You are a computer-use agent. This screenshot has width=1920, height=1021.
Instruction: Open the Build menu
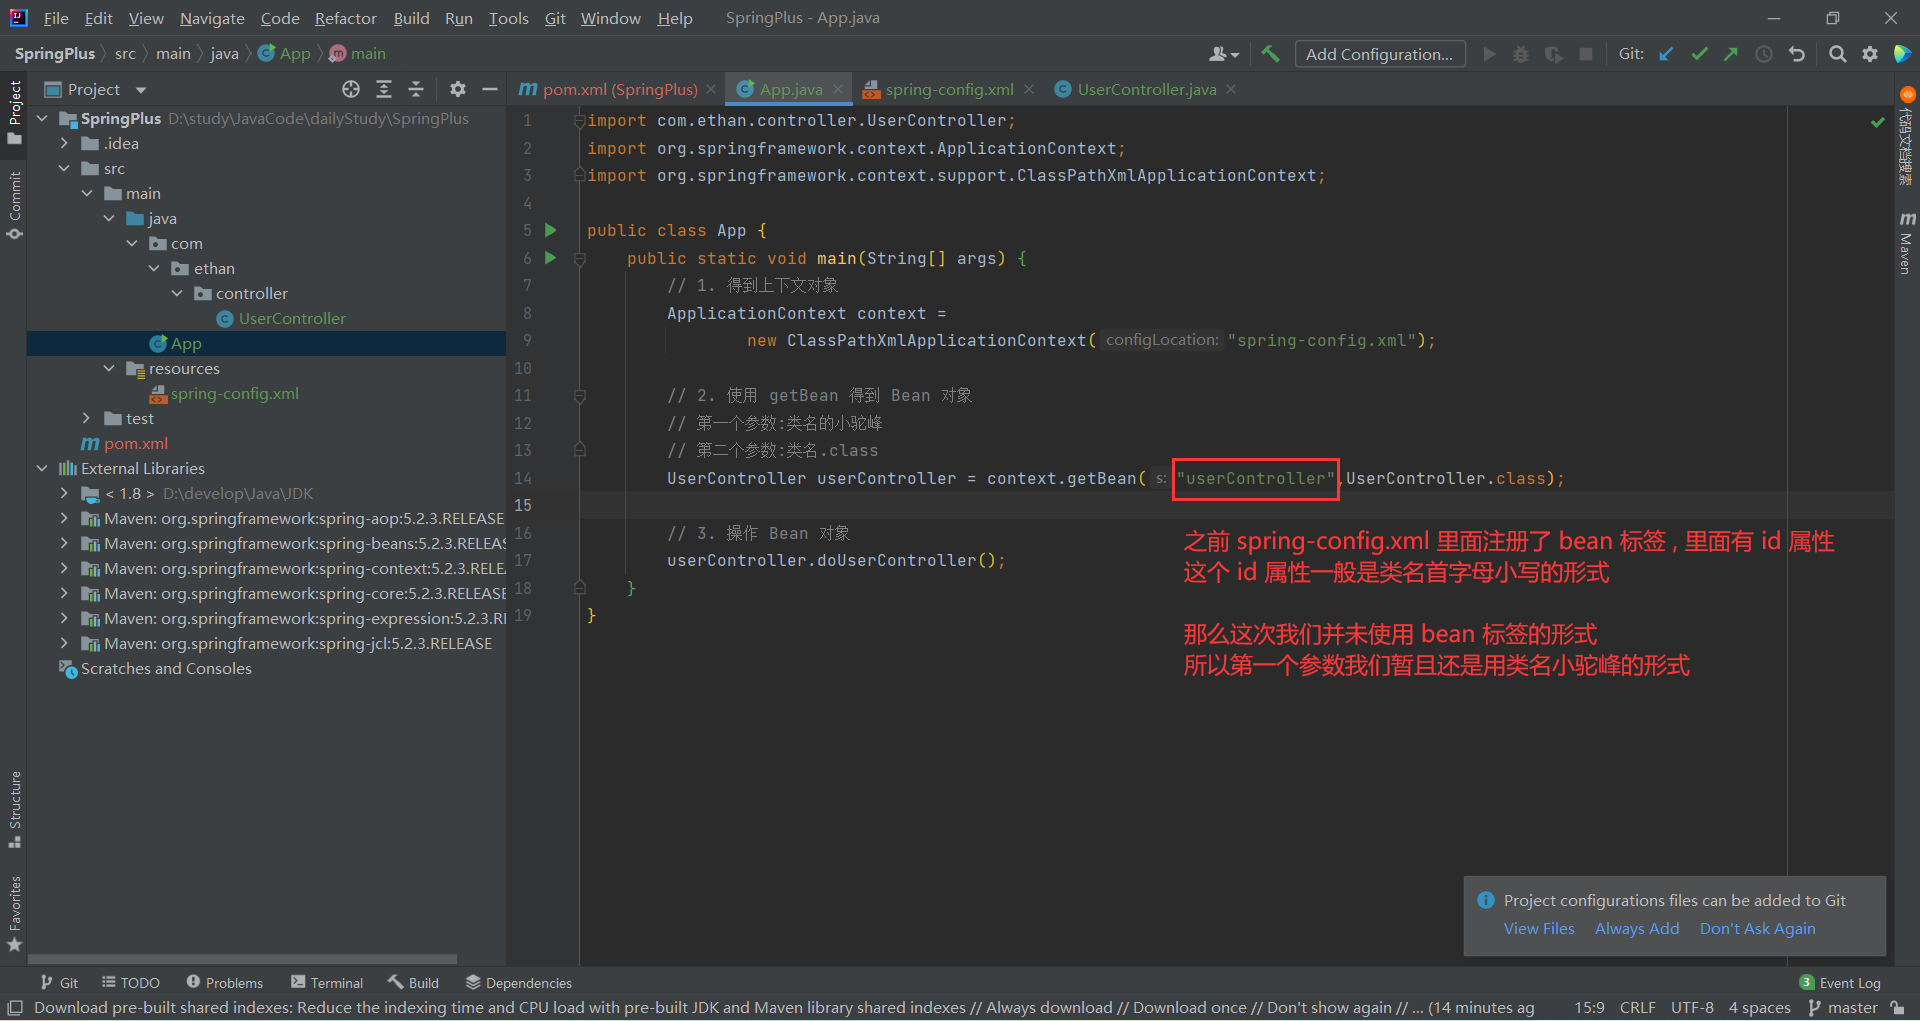(x=411, y=18)
